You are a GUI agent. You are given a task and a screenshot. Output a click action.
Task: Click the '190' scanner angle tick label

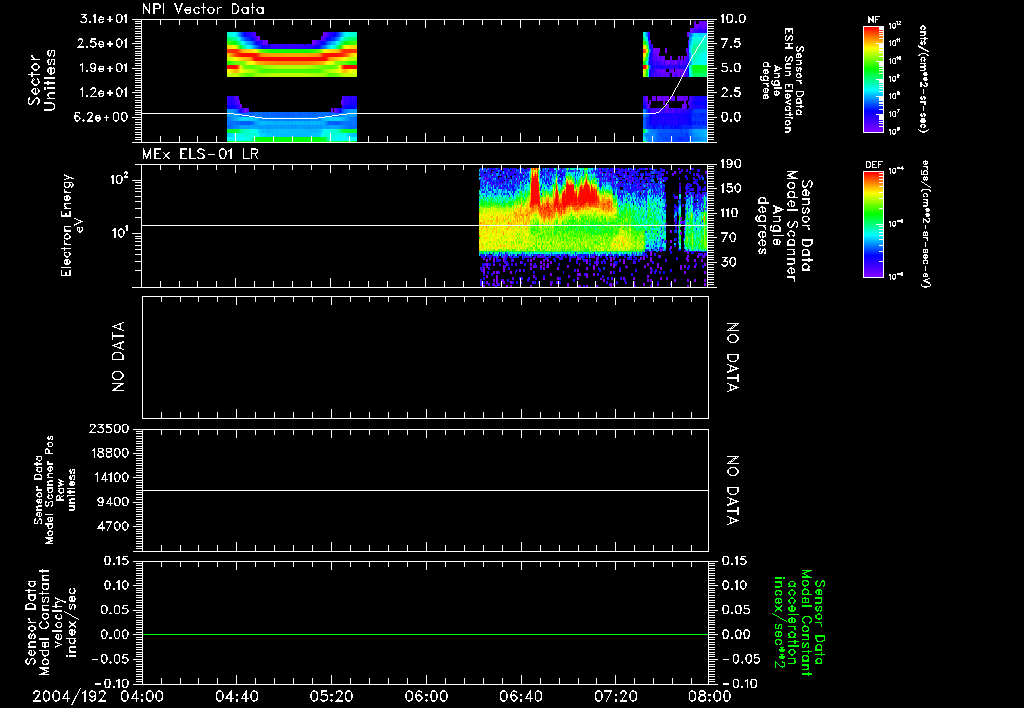pyautogui.click(x=731, y=164)
